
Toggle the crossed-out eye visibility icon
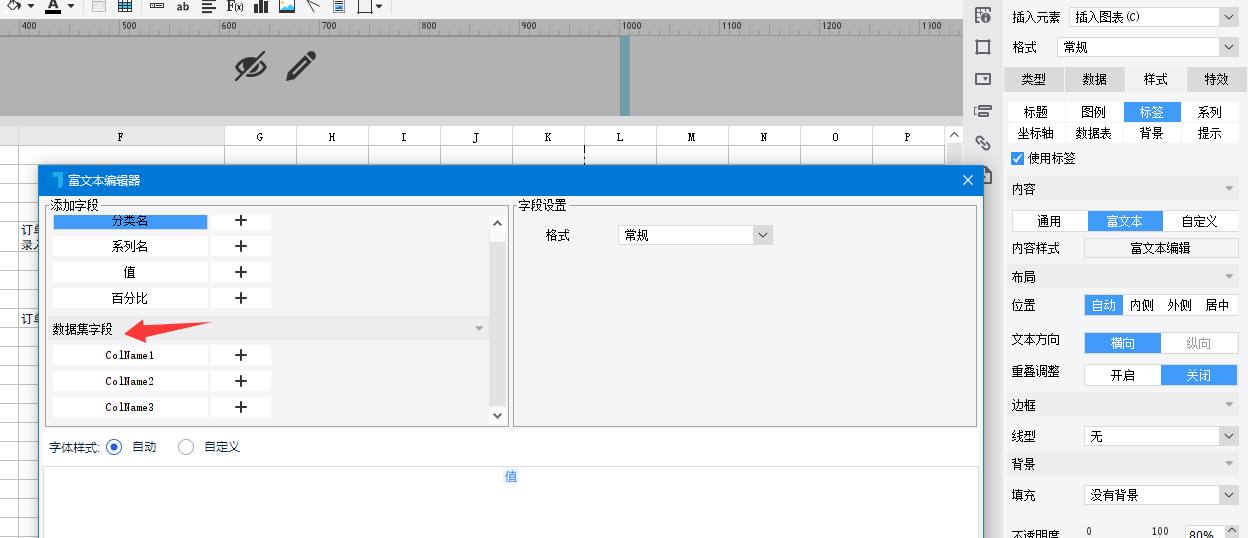click(251, 66)
